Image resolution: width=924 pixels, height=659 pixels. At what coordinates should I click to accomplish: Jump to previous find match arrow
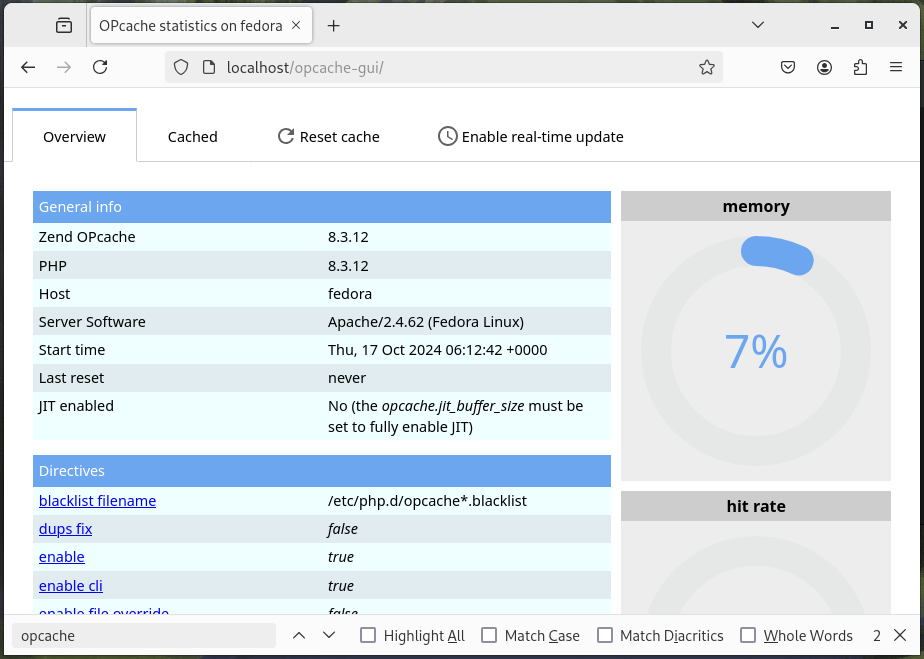[x=299, y=635]
